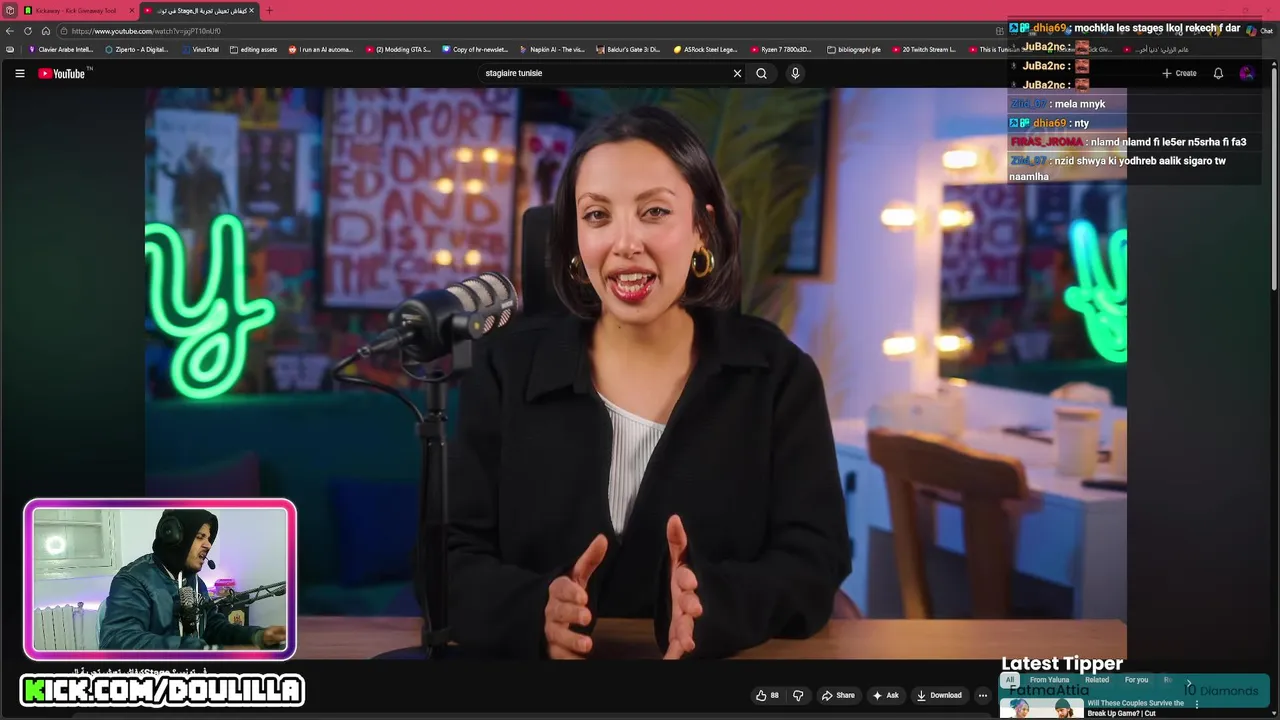This screenshot has height=720, width=1280.
Task: Open the '(2) Modding GTA S...' bookmark
Action: point(398,49)
